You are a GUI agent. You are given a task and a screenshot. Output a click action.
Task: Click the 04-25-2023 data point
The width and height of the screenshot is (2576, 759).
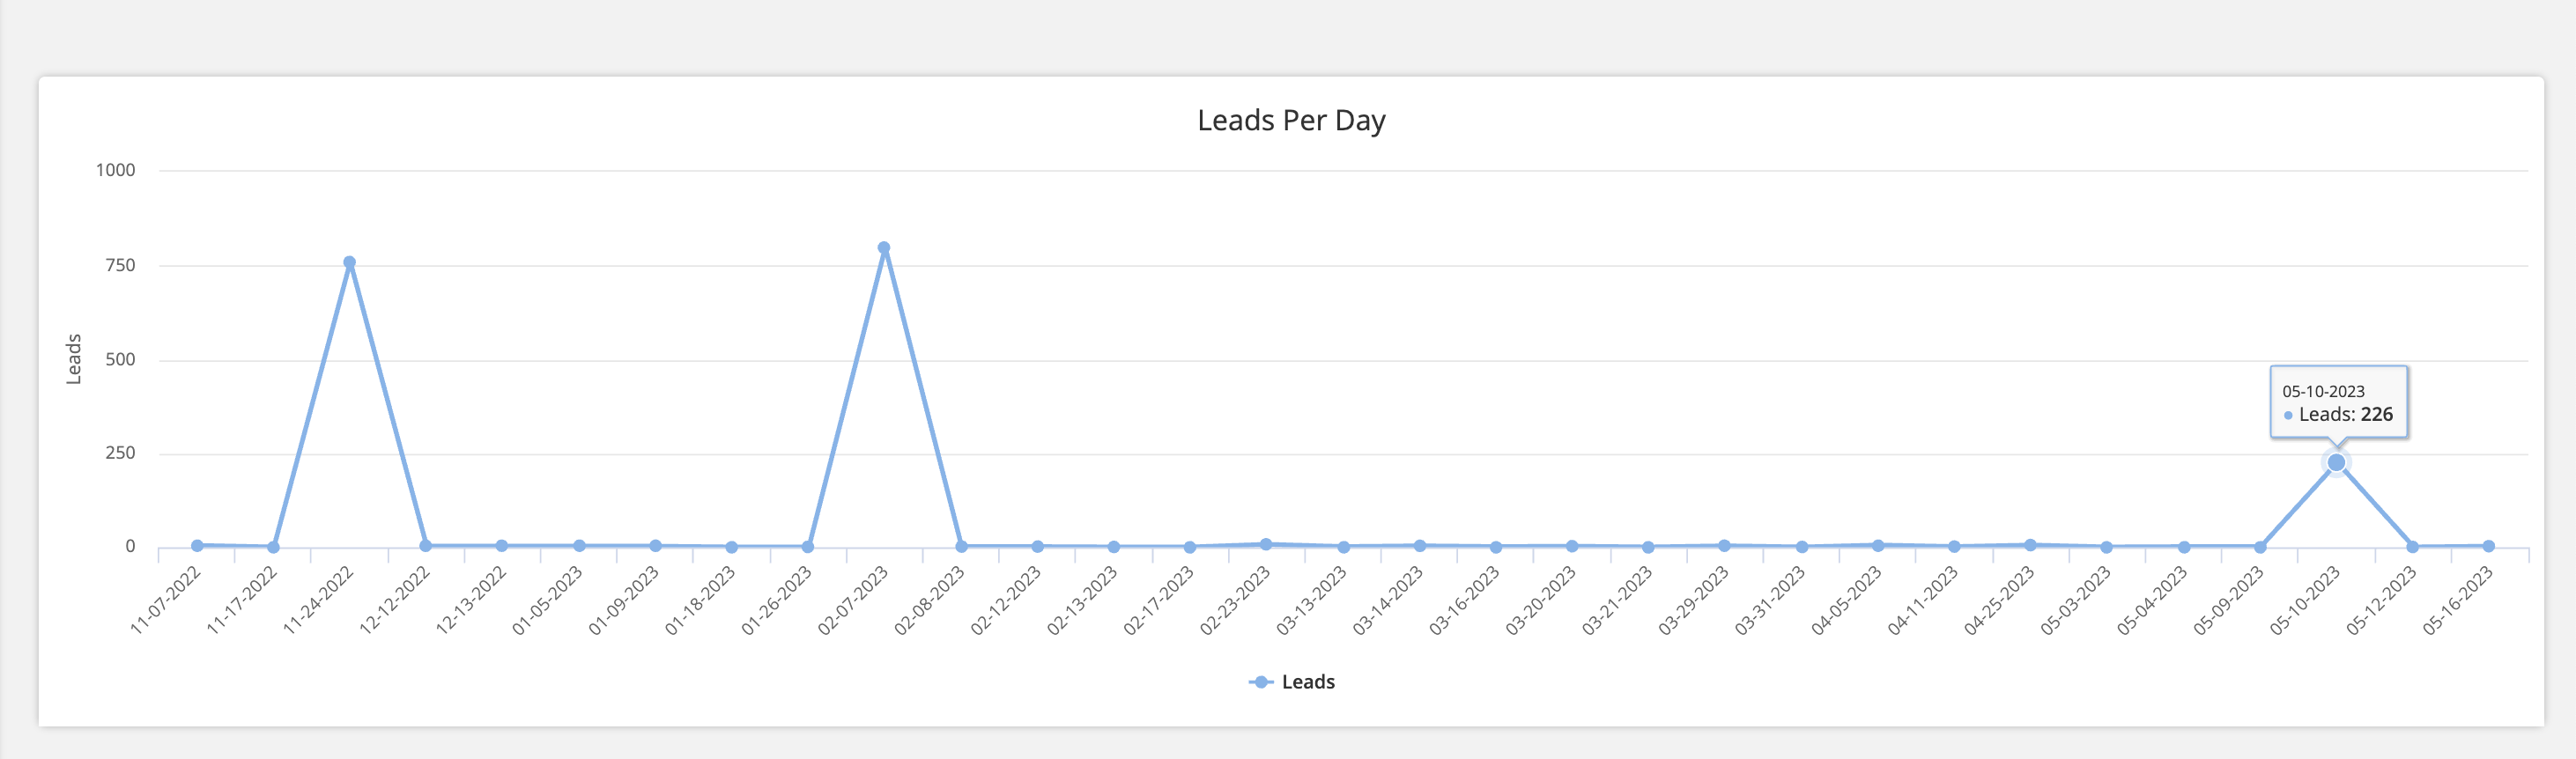[x=2030, y=546]
